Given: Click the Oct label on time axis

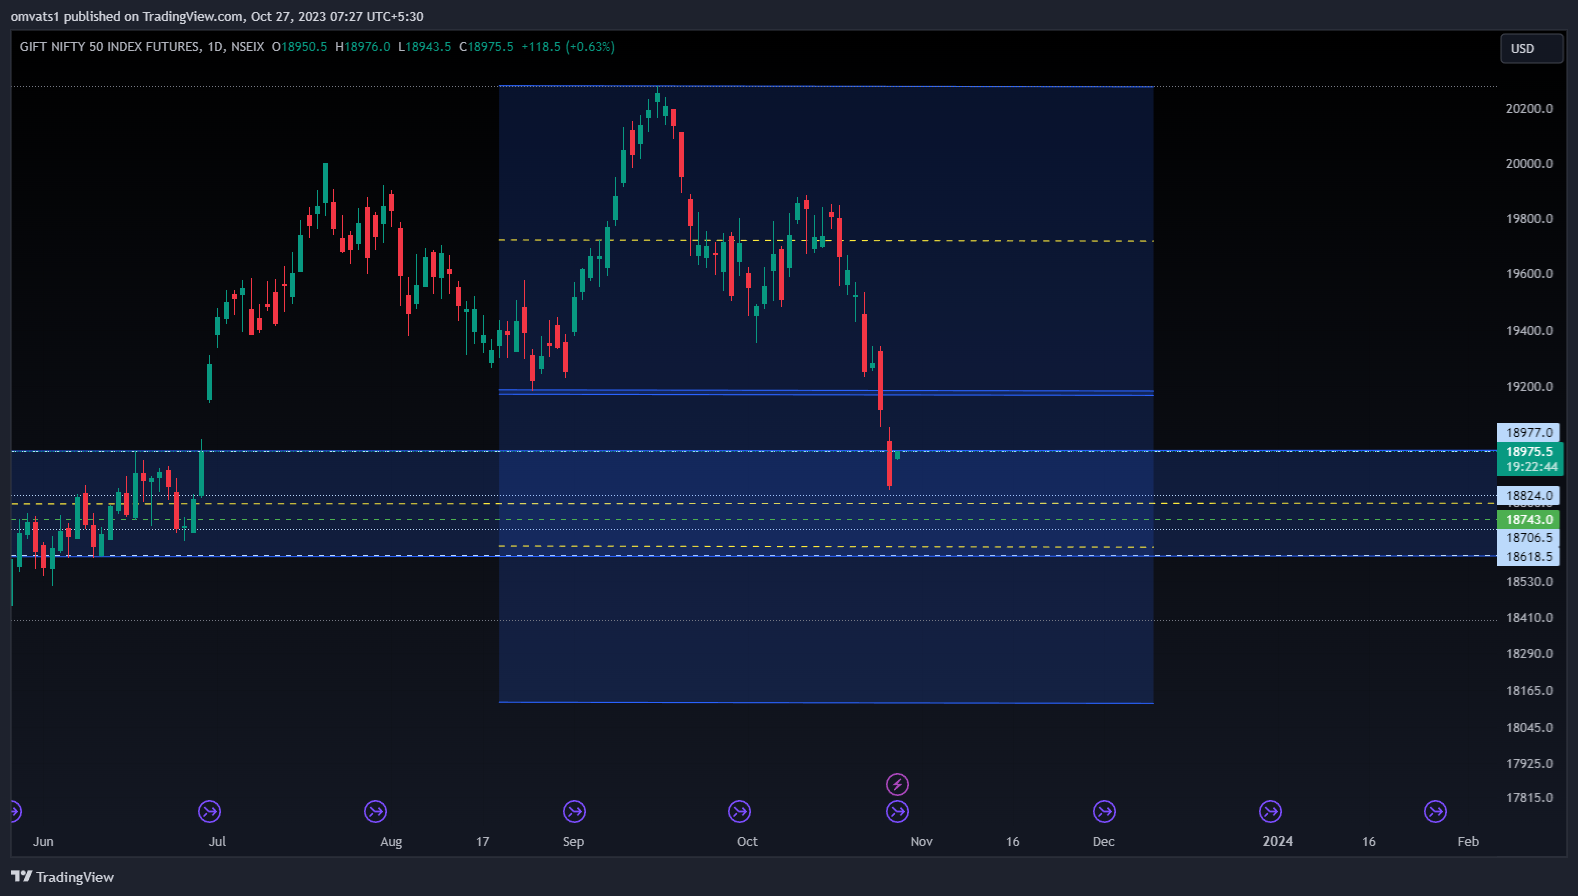Looking at the screenshot, I should pyautogui.click(x=747, y=841).
